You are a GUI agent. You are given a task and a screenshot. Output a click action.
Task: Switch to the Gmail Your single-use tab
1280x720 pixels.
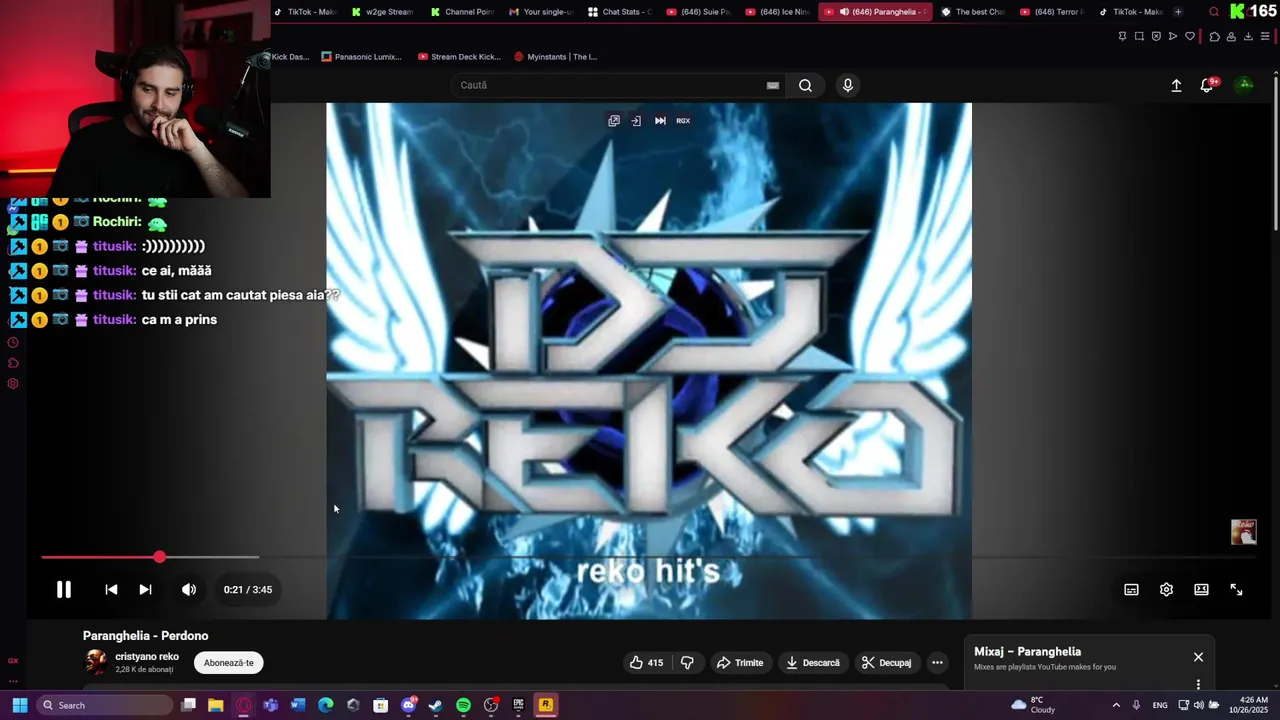click(x=540, y=12)
